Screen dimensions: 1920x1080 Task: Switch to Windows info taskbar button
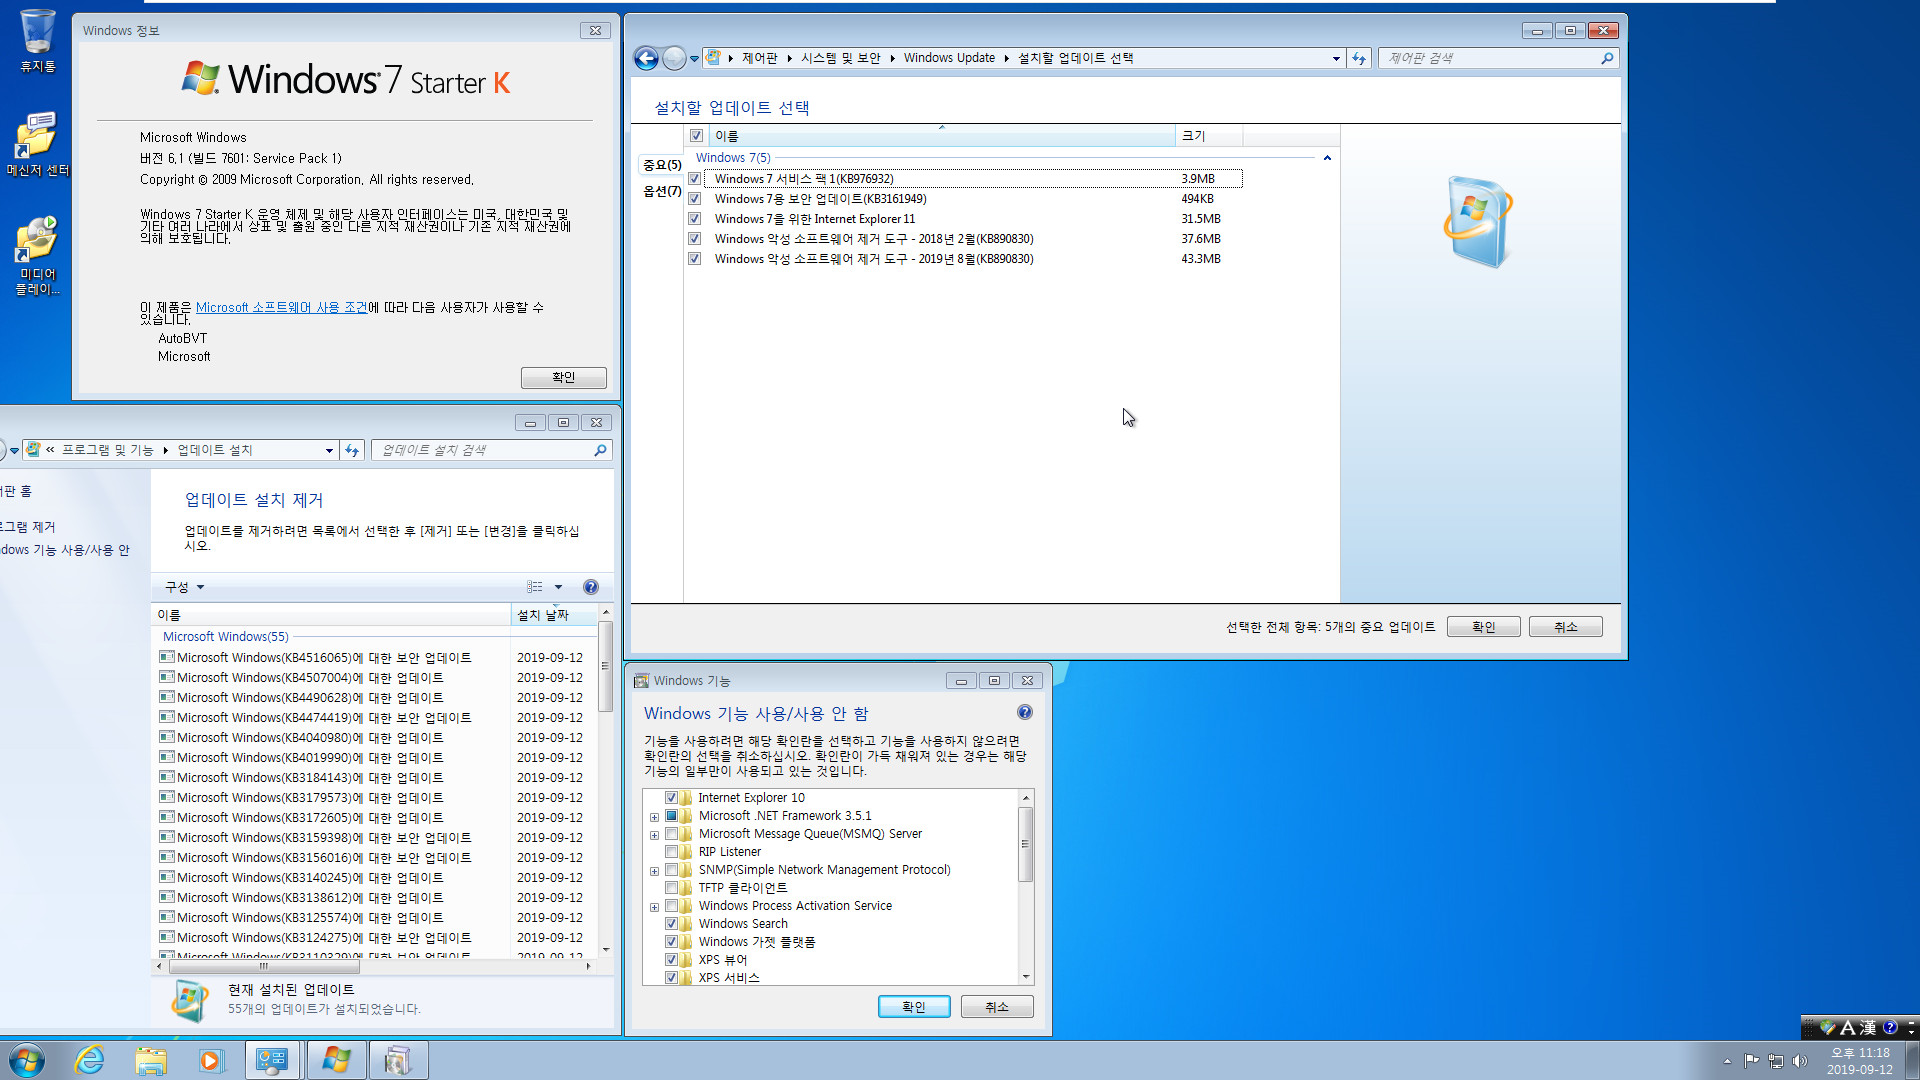pyautogui.click(x=336, y=1060)
